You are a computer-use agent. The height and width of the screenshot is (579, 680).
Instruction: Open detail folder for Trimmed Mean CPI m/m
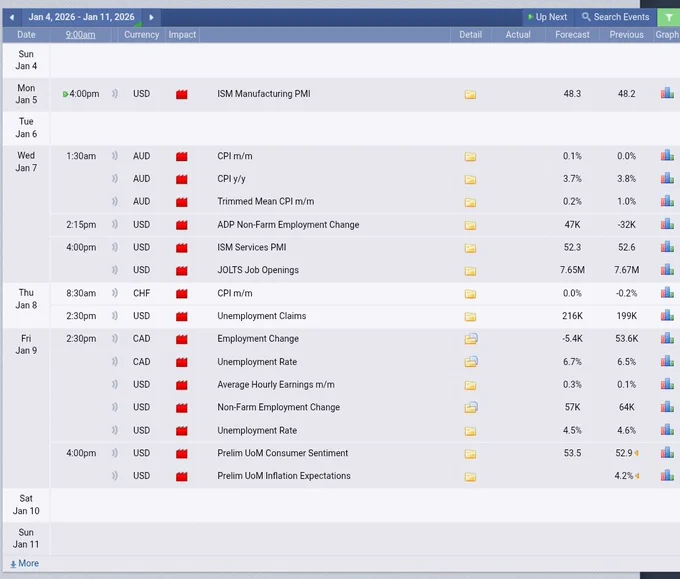[x=470, y=202]
